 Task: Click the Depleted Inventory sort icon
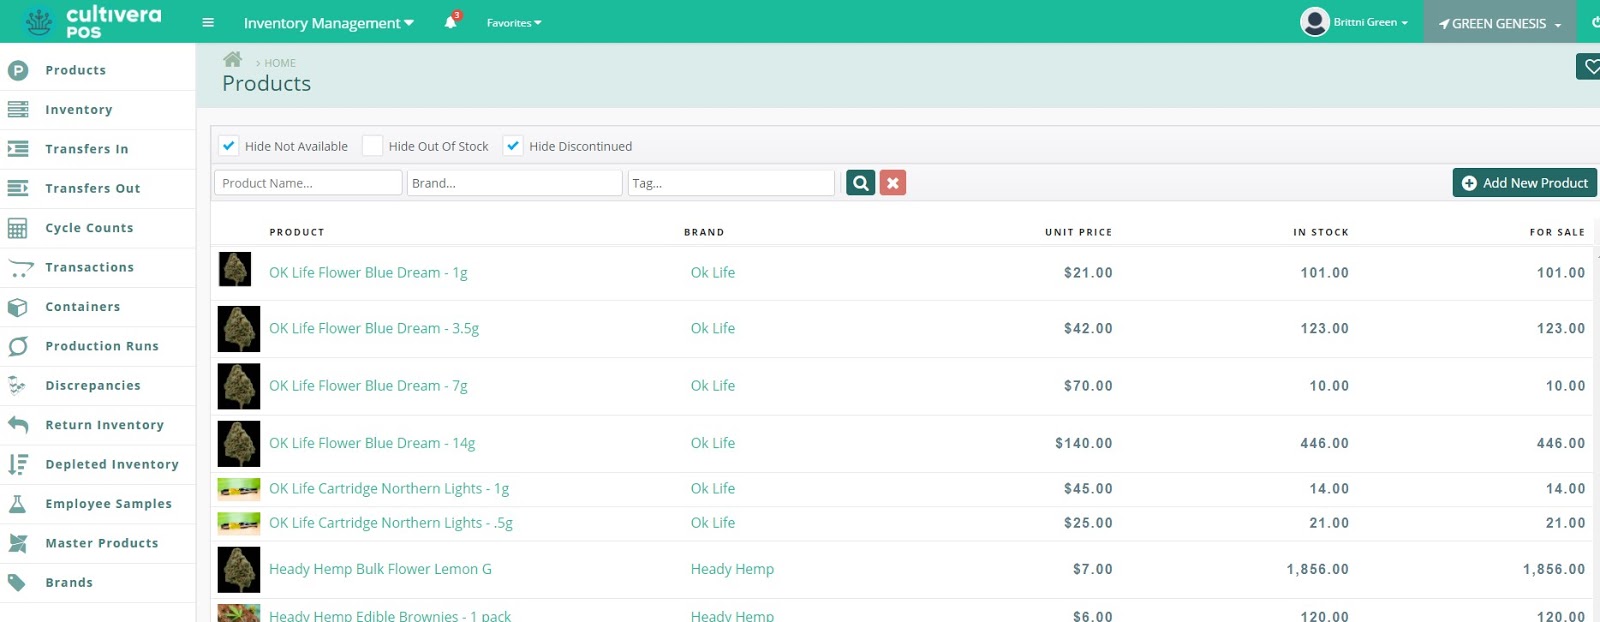tap(17, 464)
